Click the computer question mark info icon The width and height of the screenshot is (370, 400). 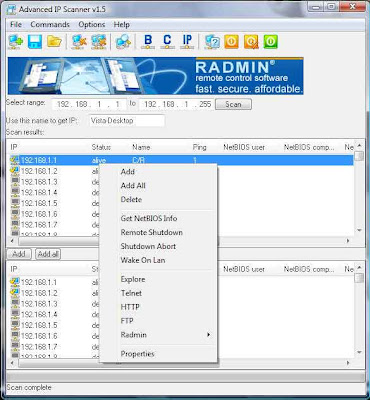pyautogui.click(x=212, y=42)
